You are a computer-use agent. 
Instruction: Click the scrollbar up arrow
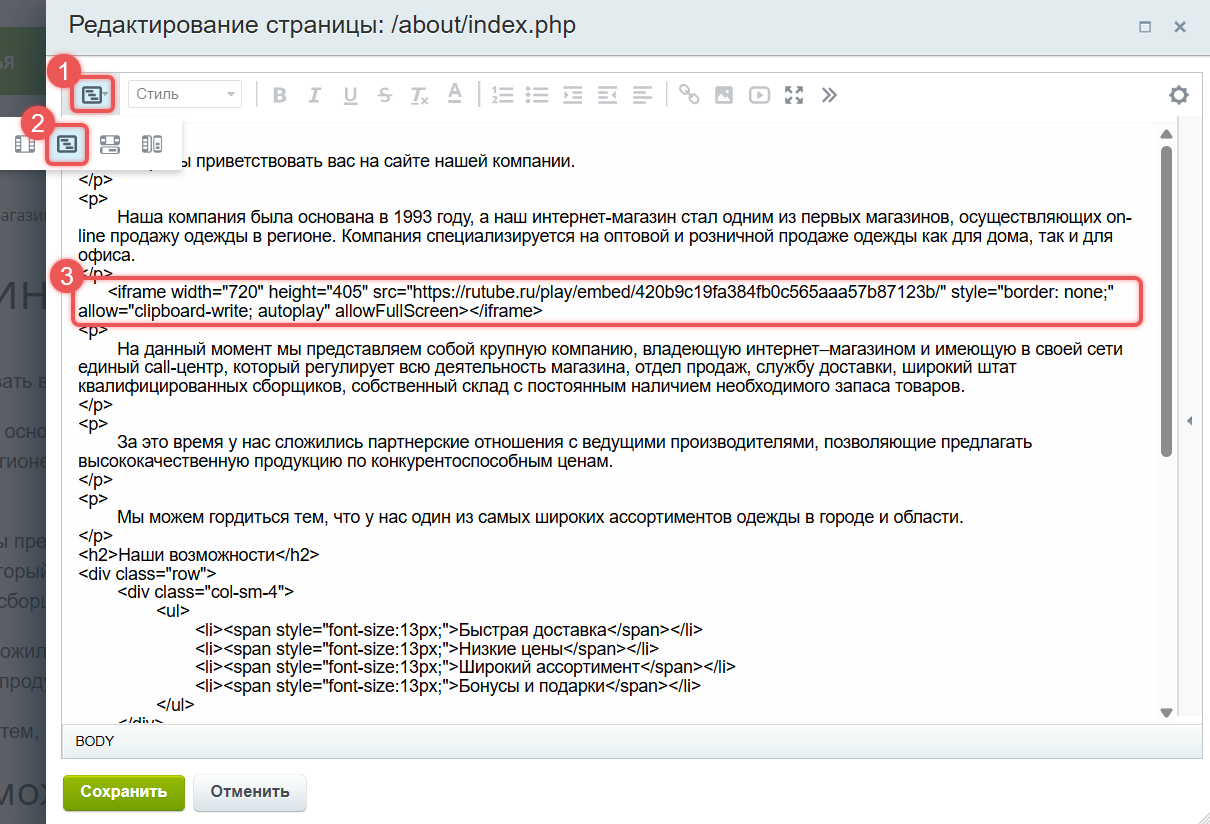1166,134
